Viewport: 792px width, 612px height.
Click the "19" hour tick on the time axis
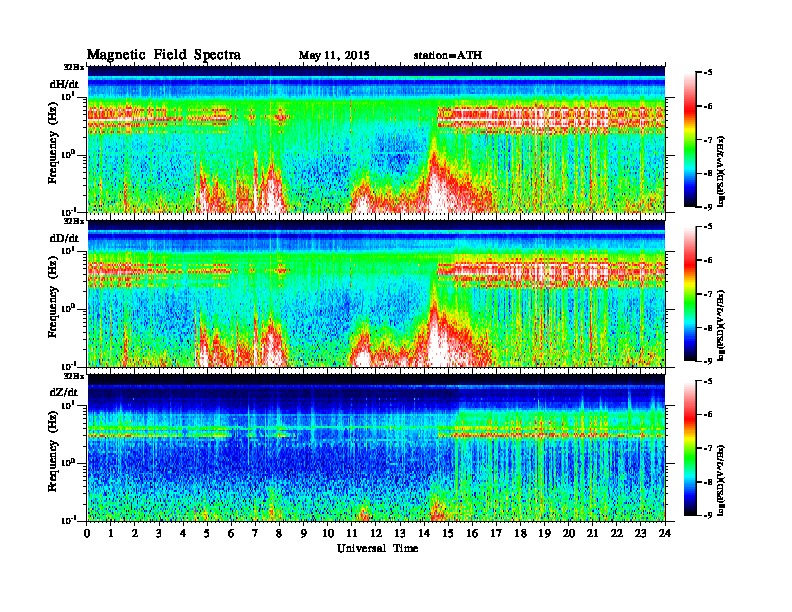pyautogui.click(x=544, y=534)
